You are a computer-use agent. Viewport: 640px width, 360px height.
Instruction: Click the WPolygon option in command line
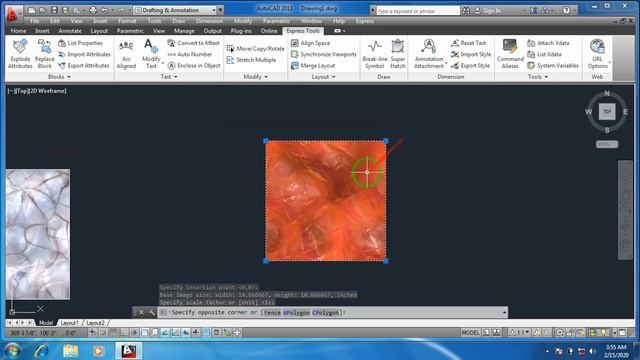296,313
